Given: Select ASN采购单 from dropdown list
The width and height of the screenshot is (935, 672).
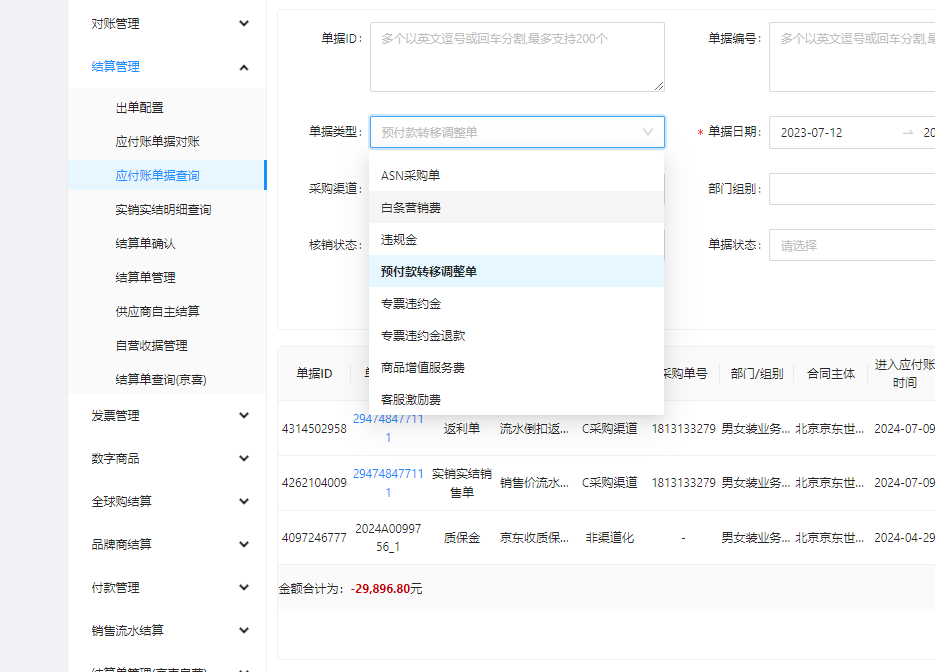Looking at the screenshot, I should (x=410, y=176).
